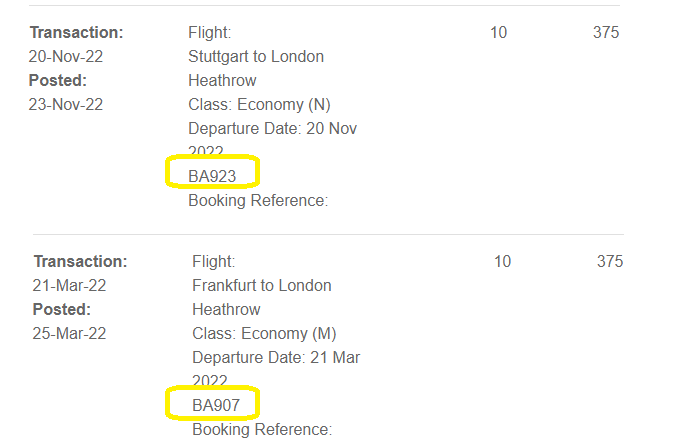Click Booking Reference under BA923
Viewport: 694px width, 438px height.
coord(258,200)
